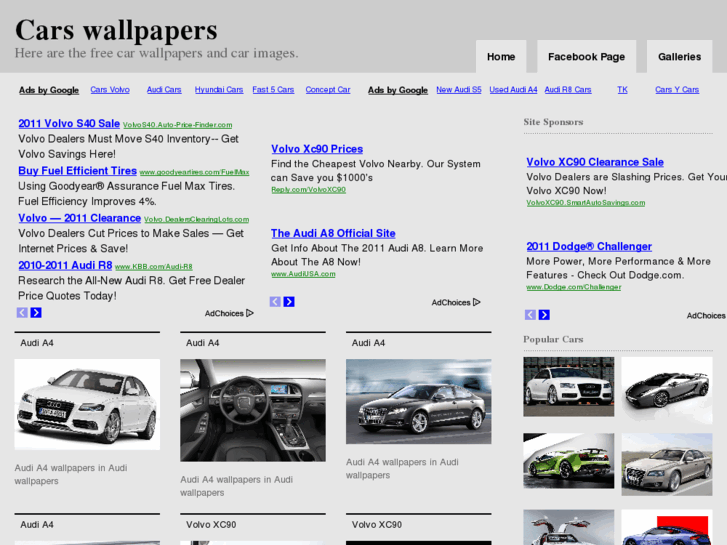
Task: Visit the Reply.com/VolvoXC90 URL link
Action: coord(308,190)
